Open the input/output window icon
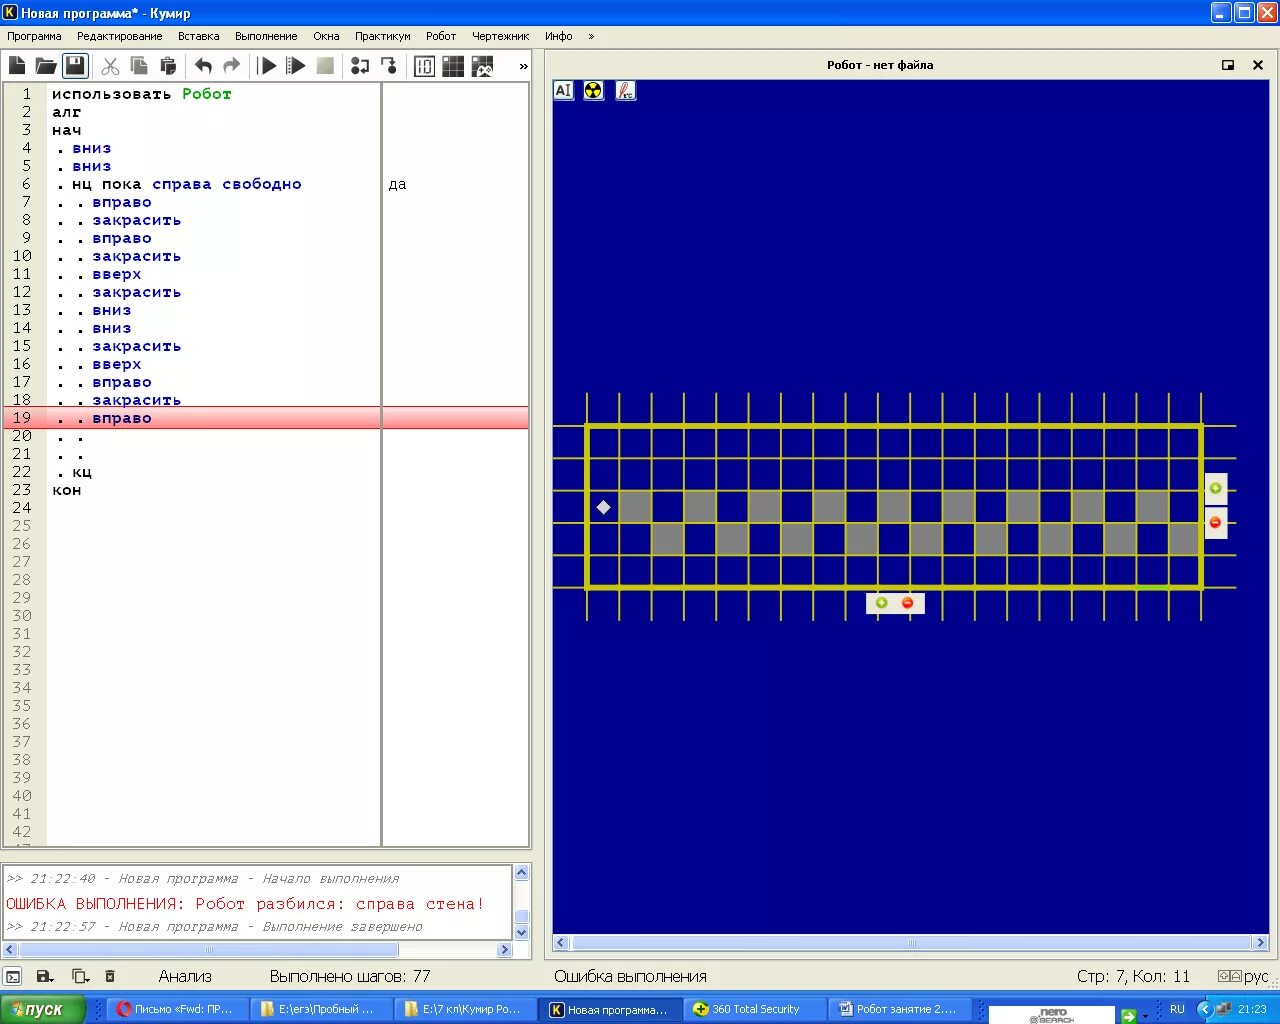Image resolution: width=1280 pixels, height=1024 pixels. coord(424,66)
